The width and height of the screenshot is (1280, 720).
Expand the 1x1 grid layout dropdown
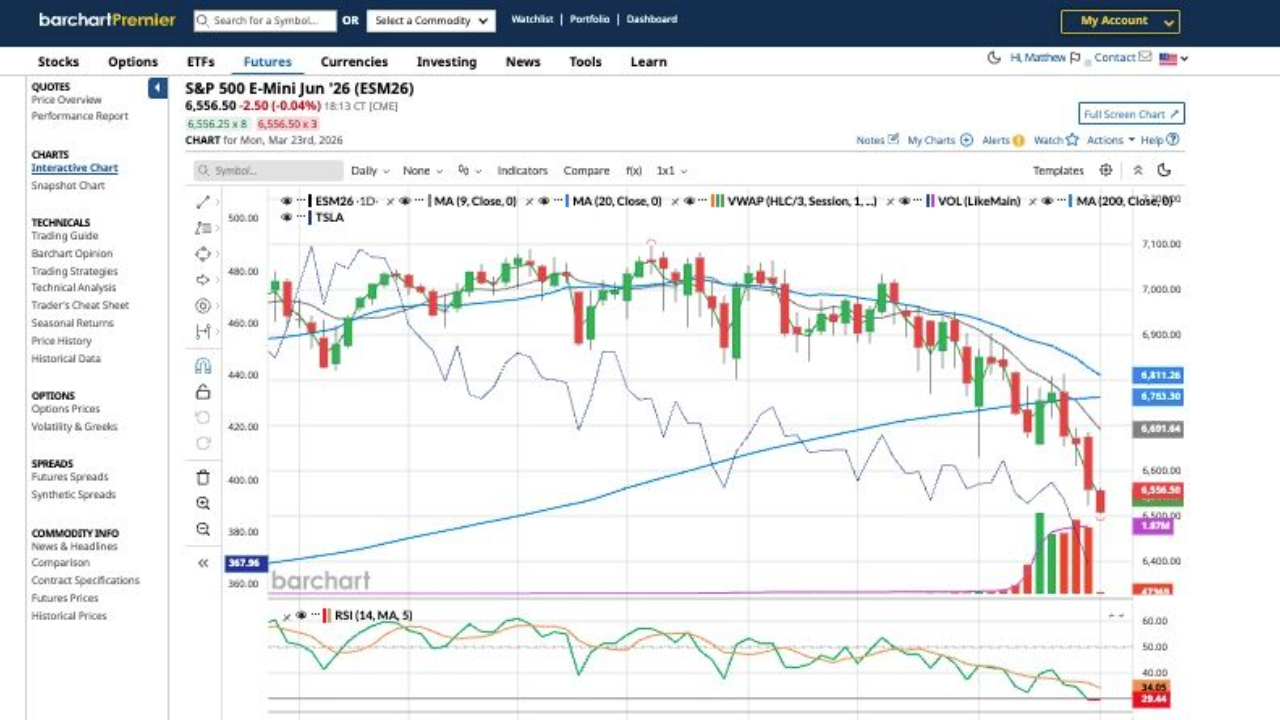(672, 171)
